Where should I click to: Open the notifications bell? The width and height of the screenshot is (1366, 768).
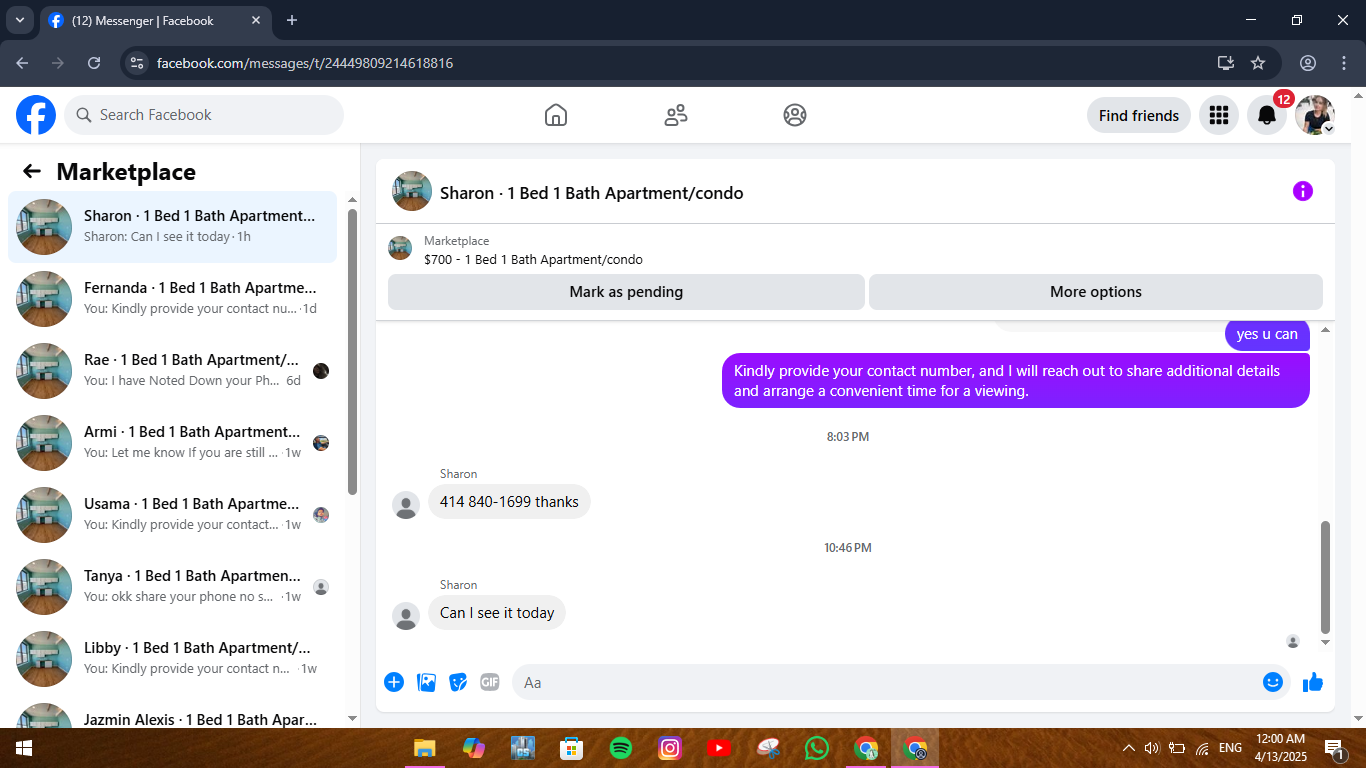coord(1267,115)
